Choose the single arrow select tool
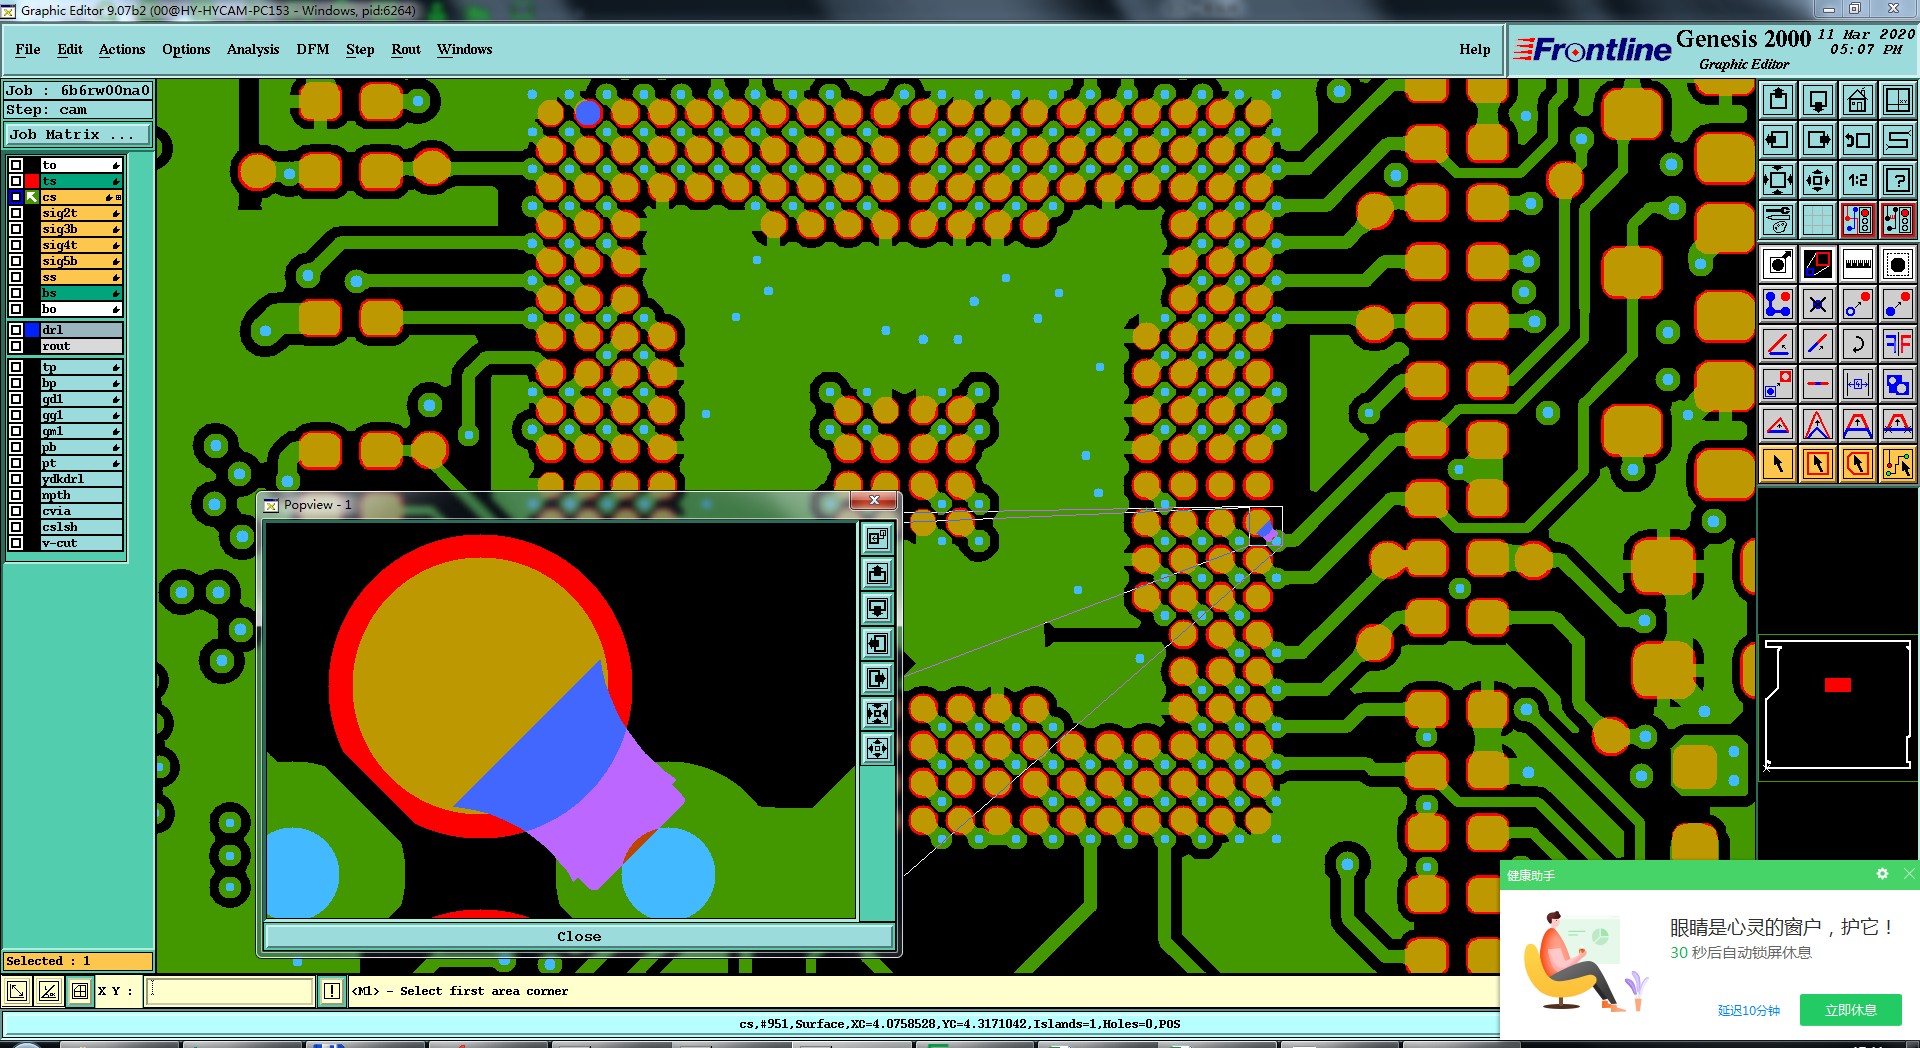The width and height of the screenshot is (1920, 1048). pos(1778,464)
